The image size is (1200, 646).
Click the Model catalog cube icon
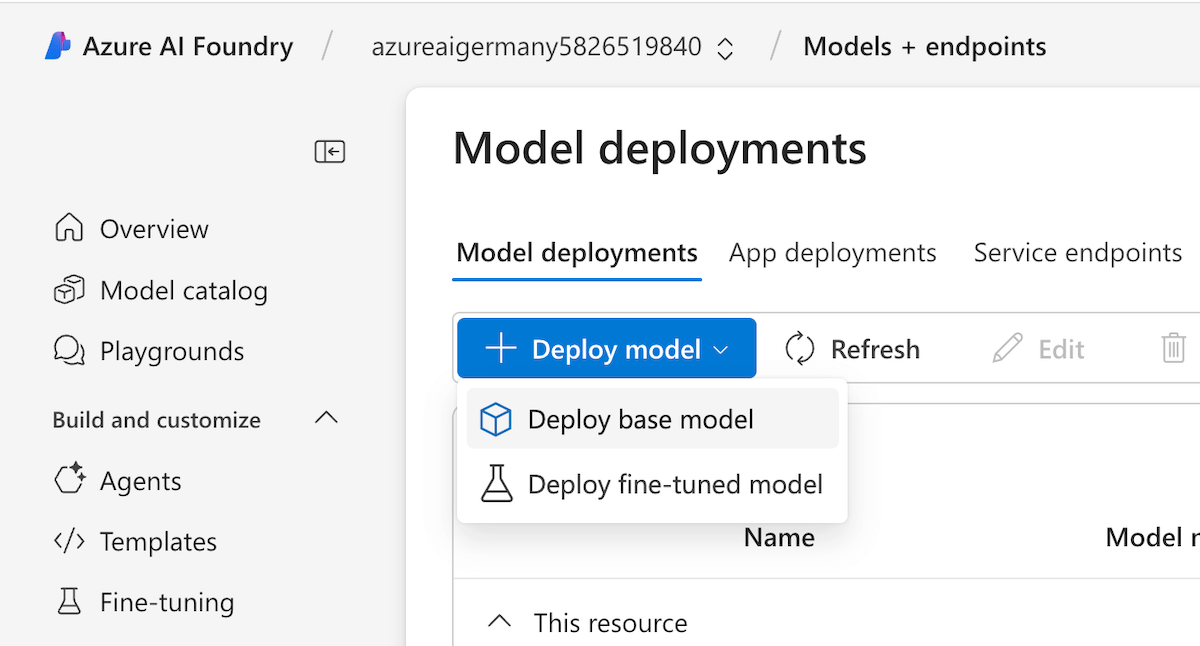[x=68, y=291]
